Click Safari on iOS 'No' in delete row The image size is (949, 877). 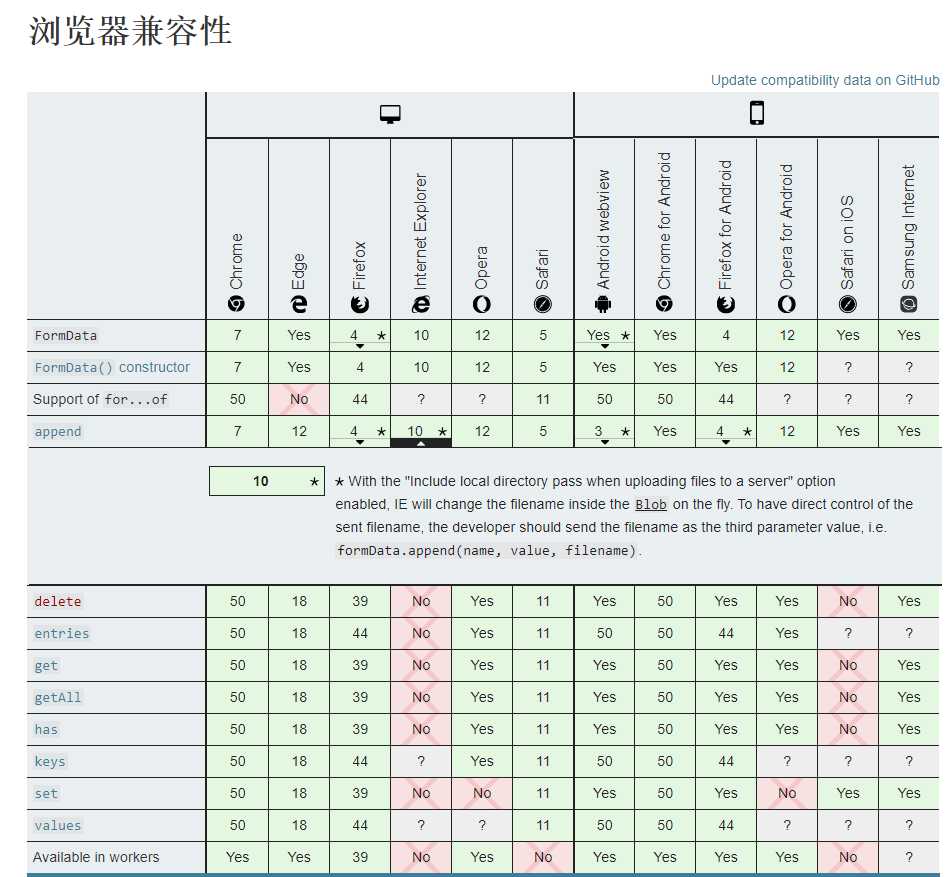tap(847, 602)
